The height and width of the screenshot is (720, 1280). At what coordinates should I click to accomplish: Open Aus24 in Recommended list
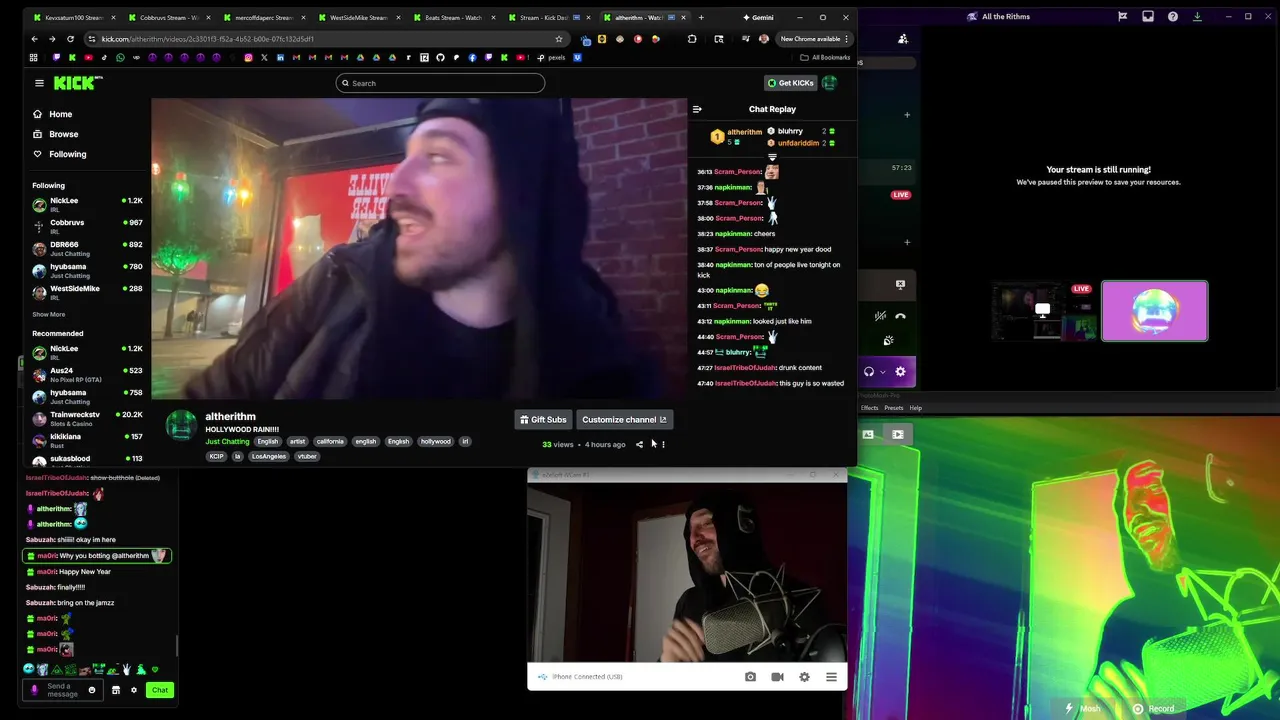click(x=88, y=374)
